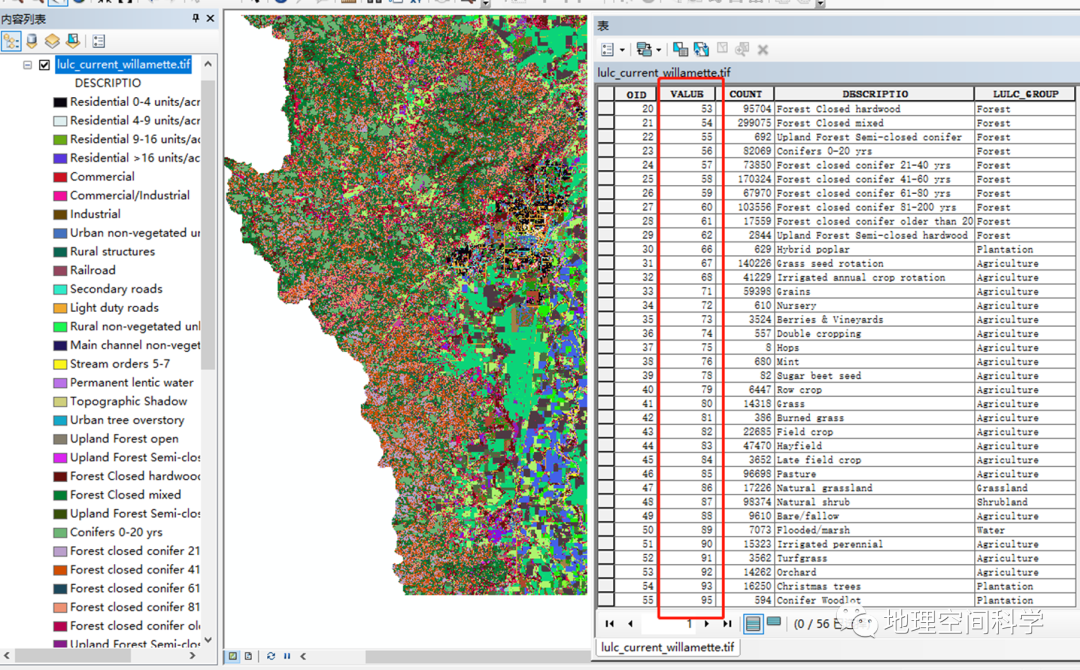This screenshot has width=1080, height=670.
Task: Show all records view button
Action: [x=754, y=624]
